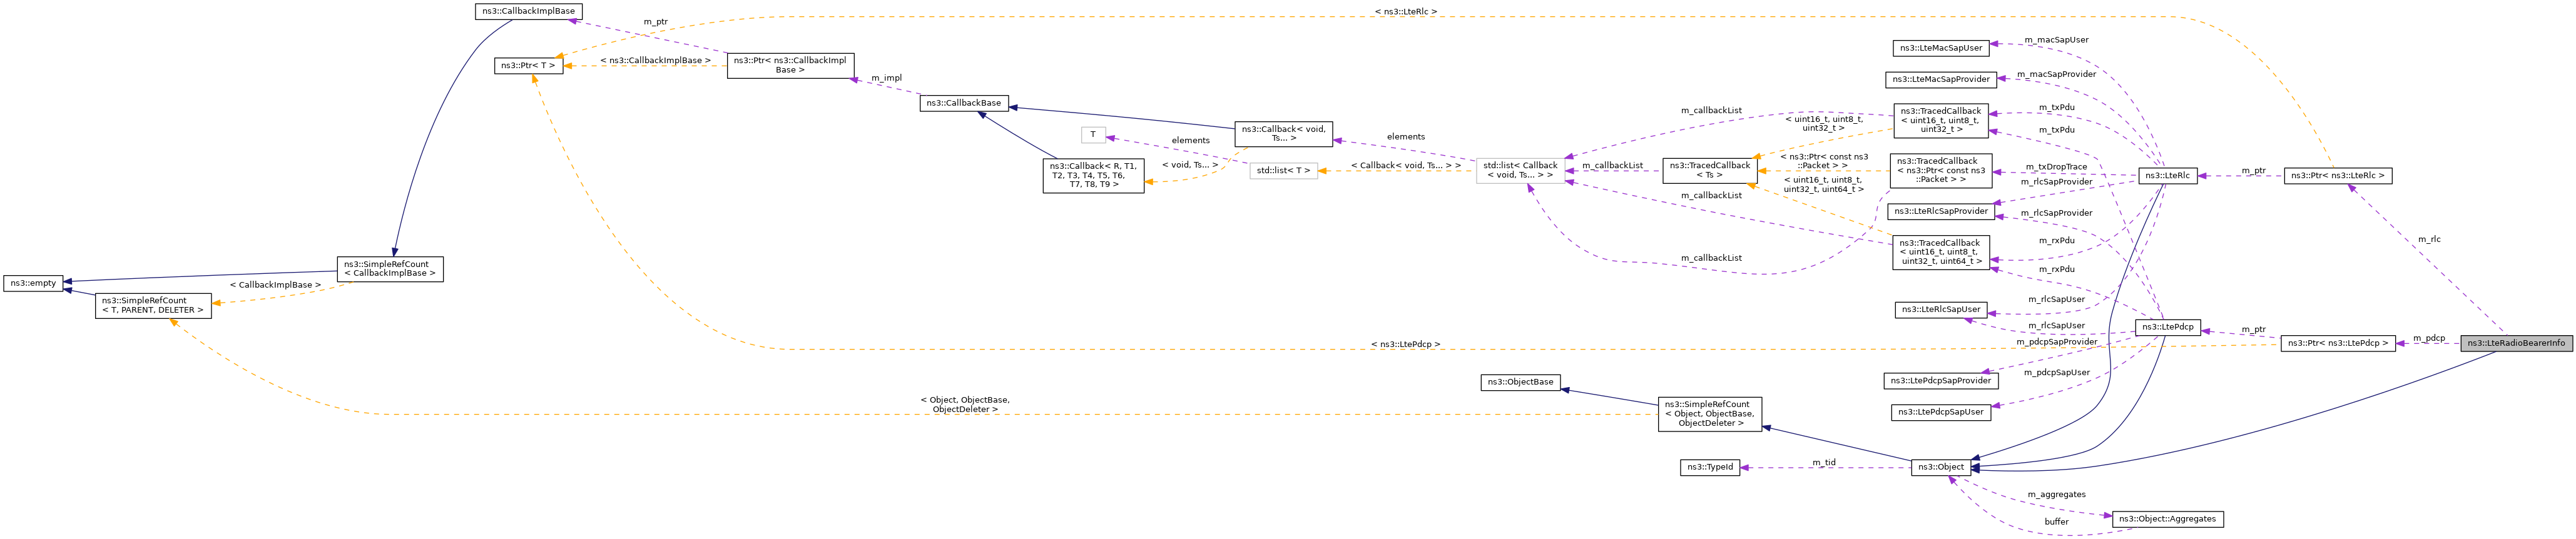Open the ns3::empty node

click(x=33, y=284)
